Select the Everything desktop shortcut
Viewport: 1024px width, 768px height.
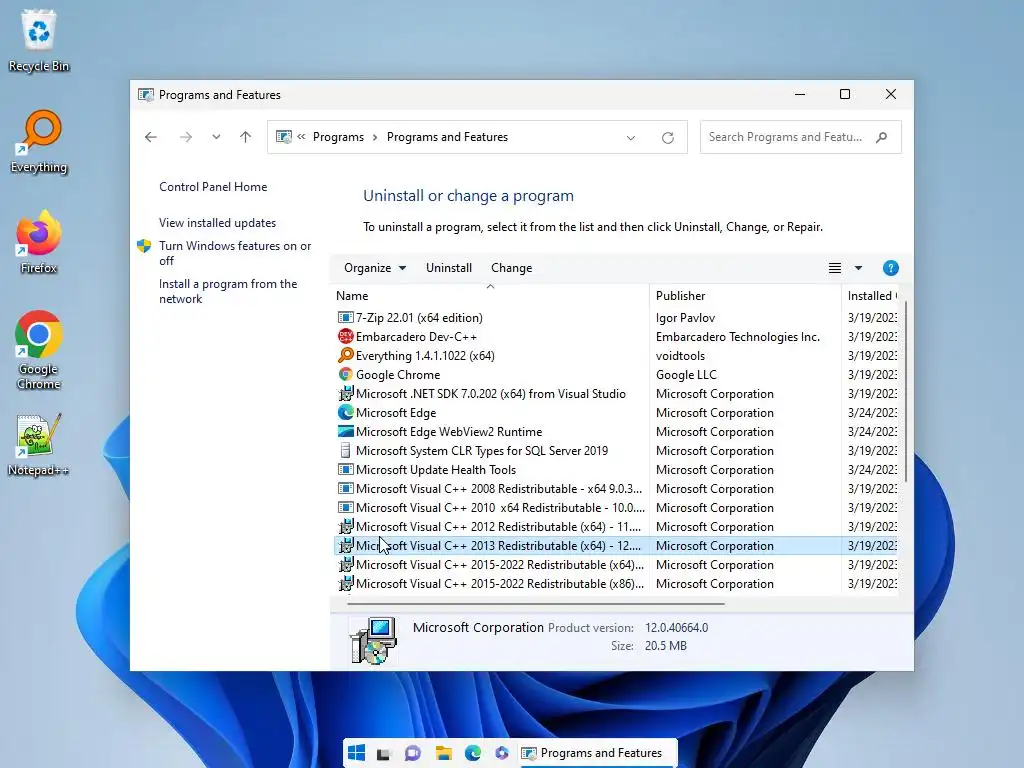click(x=39, y=142)
